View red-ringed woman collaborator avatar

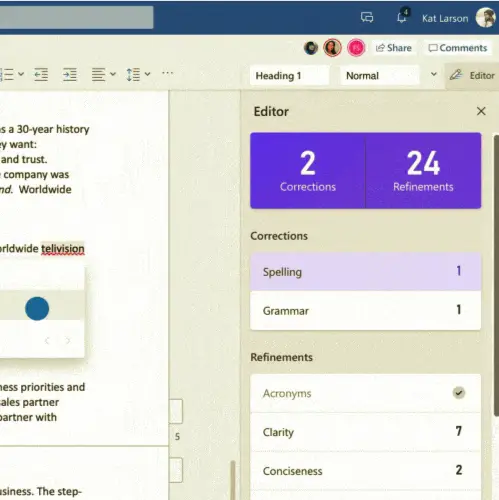click(x=332, y=48)
